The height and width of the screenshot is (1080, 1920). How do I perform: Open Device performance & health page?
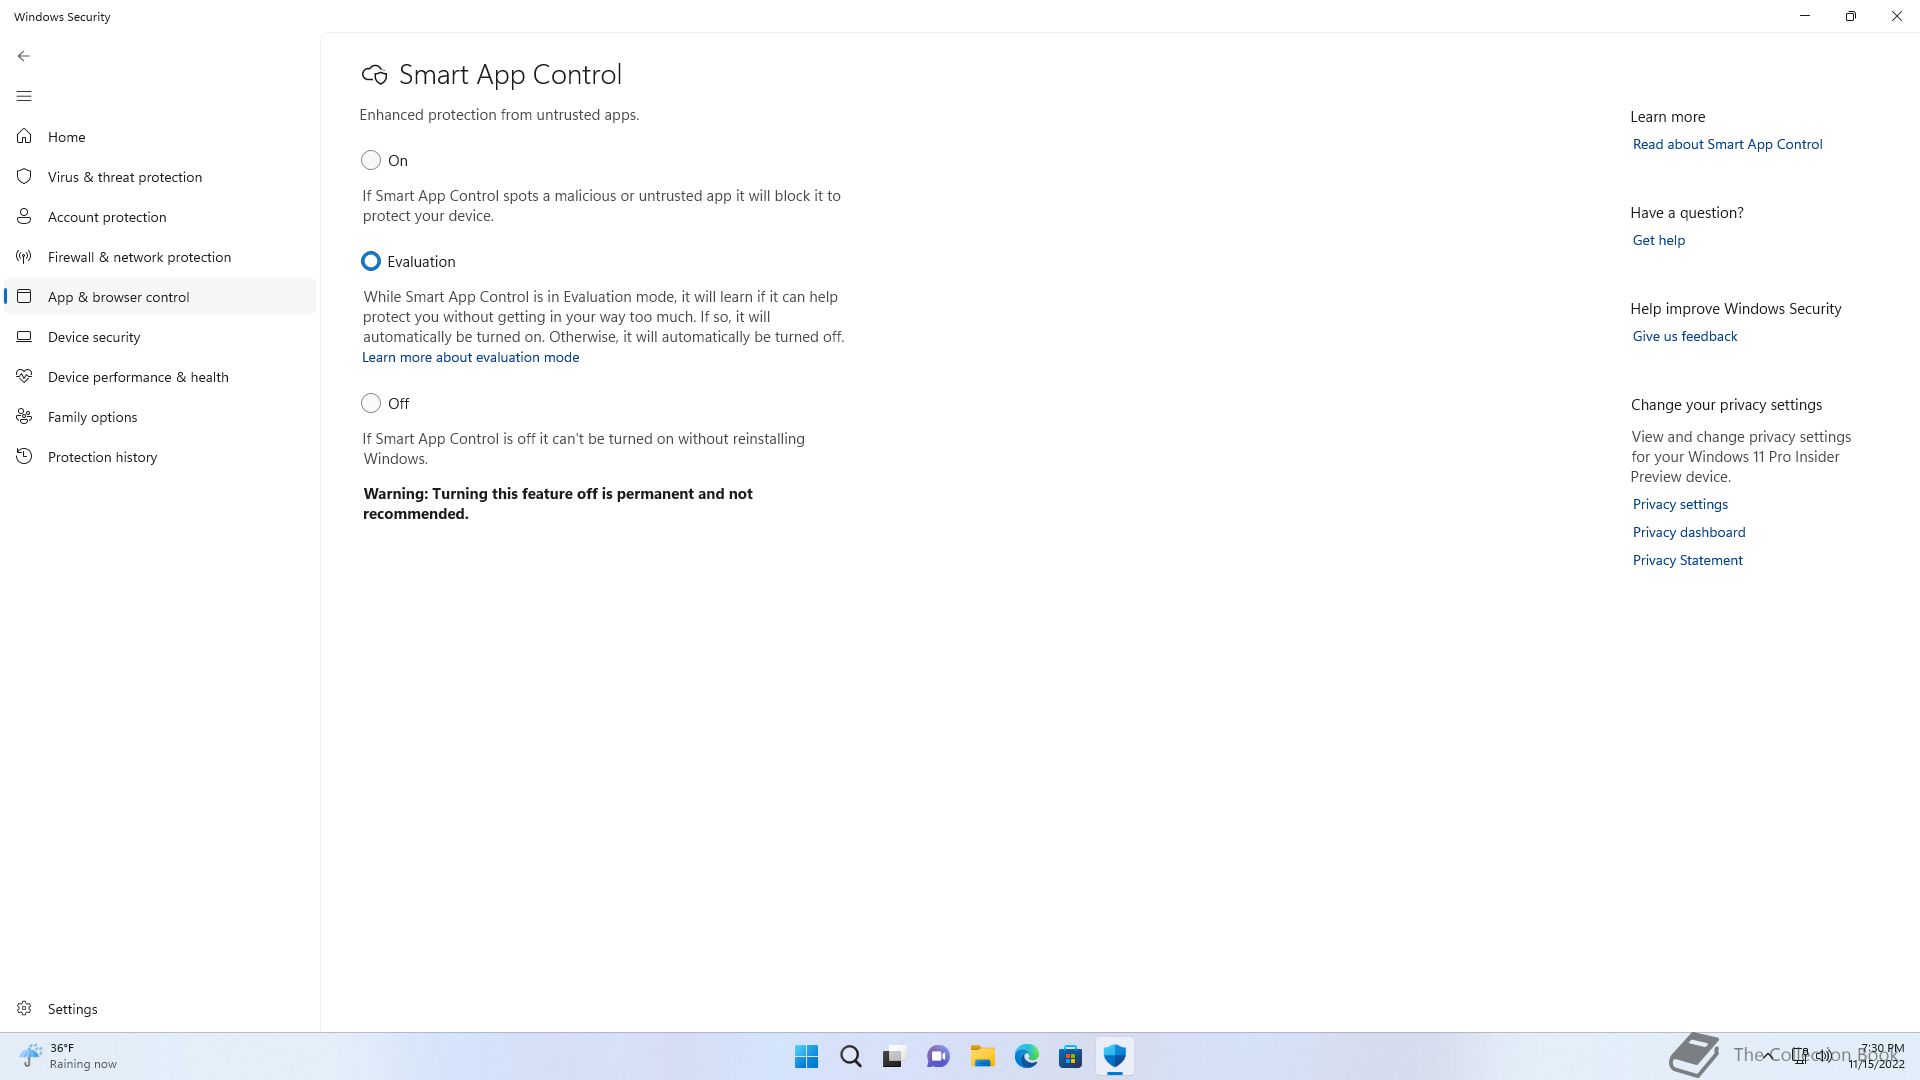tap(160, 376)
